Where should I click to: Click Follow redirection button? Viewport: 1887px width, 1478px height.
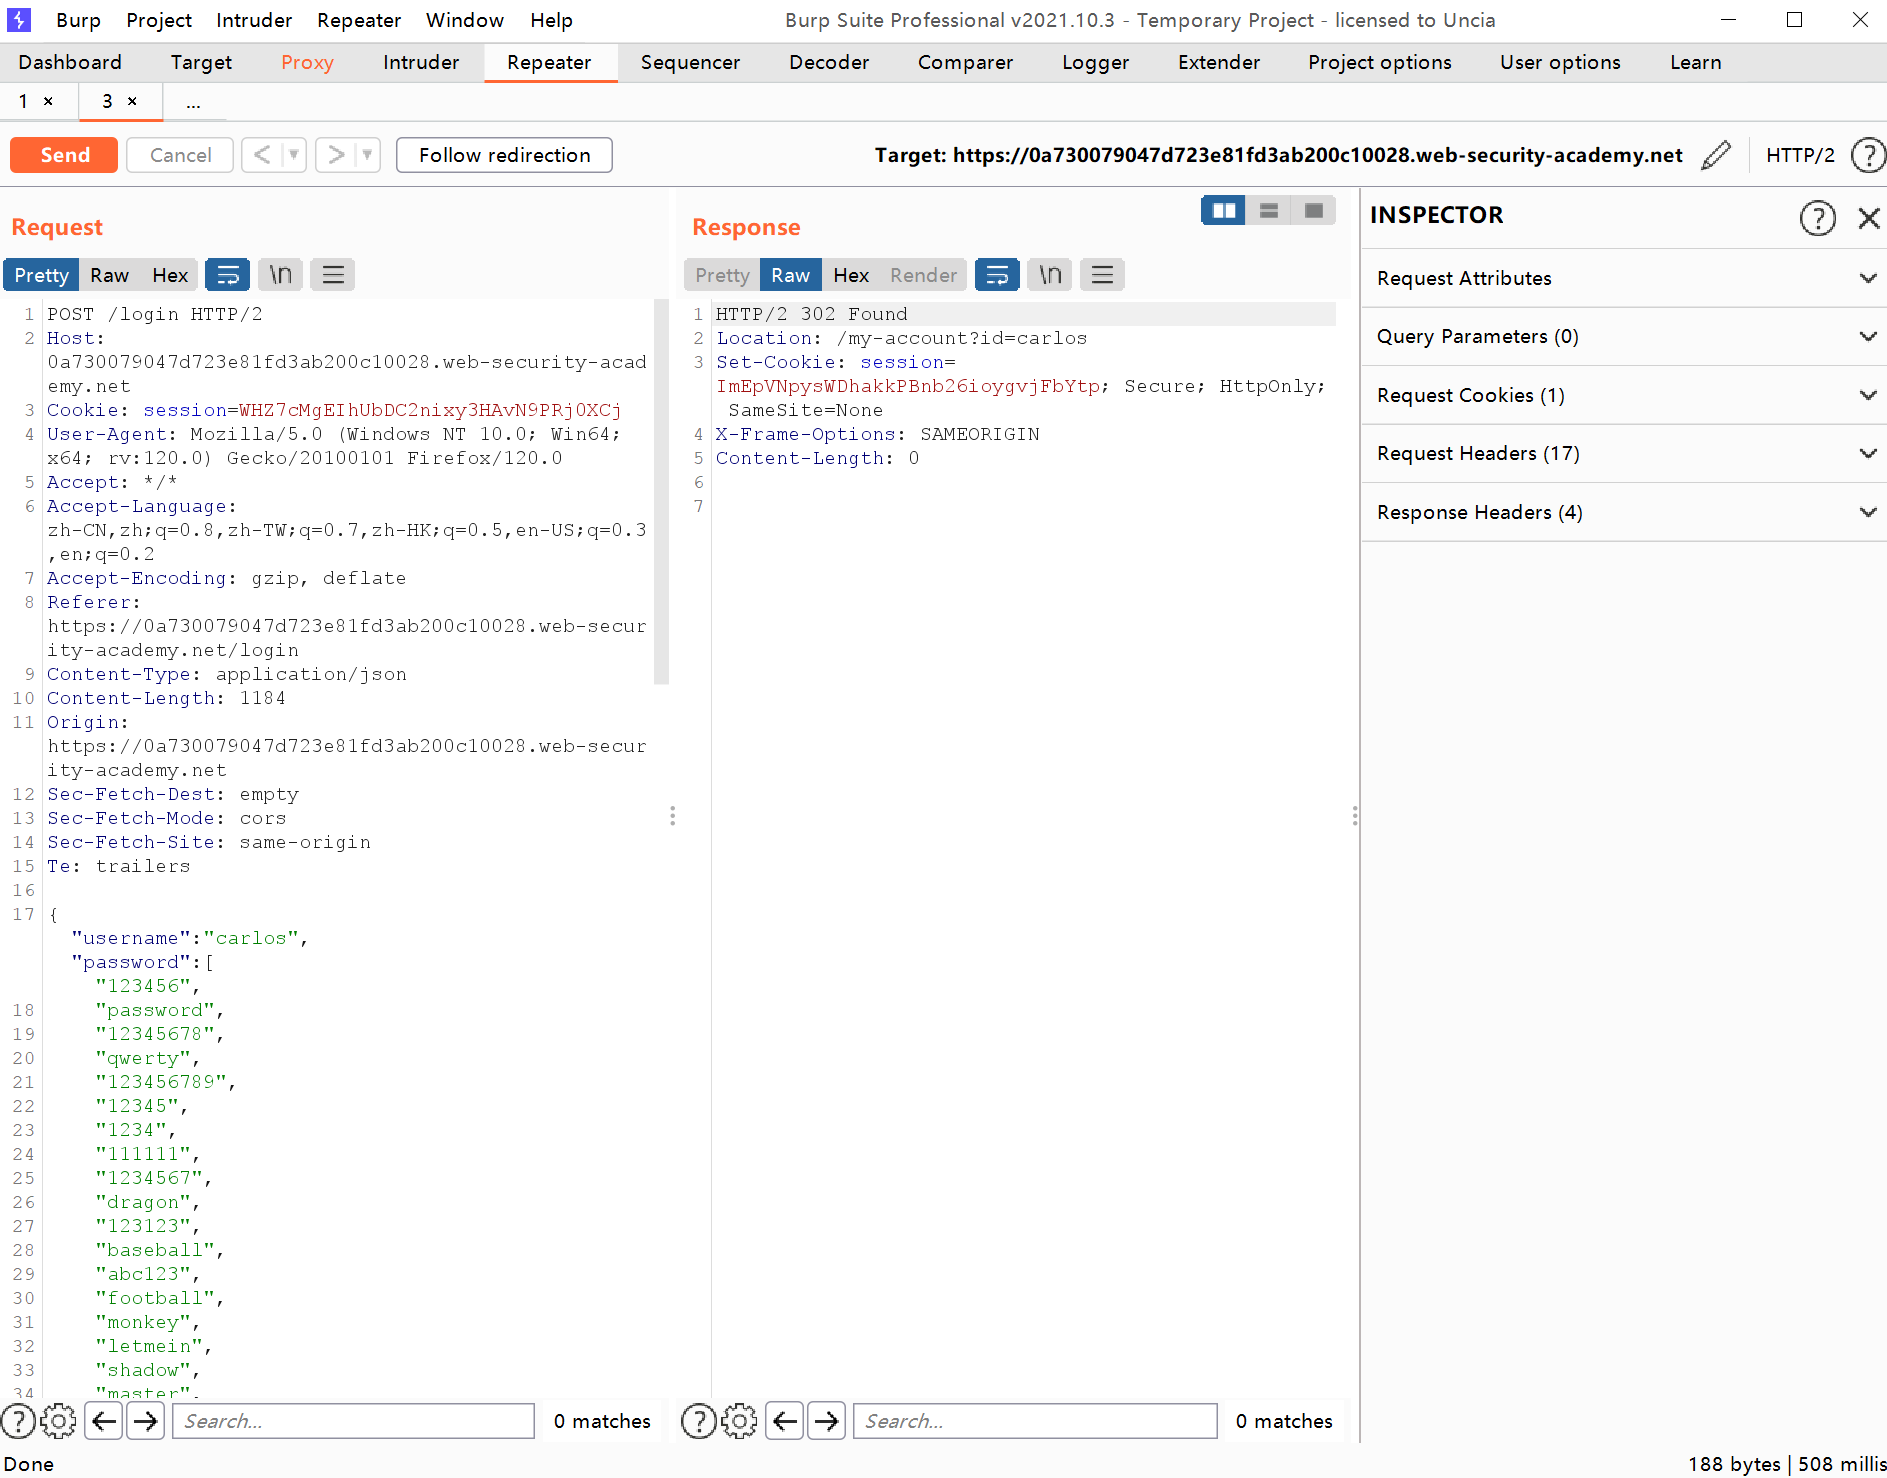pyautogui.click(x=504, y=155)
